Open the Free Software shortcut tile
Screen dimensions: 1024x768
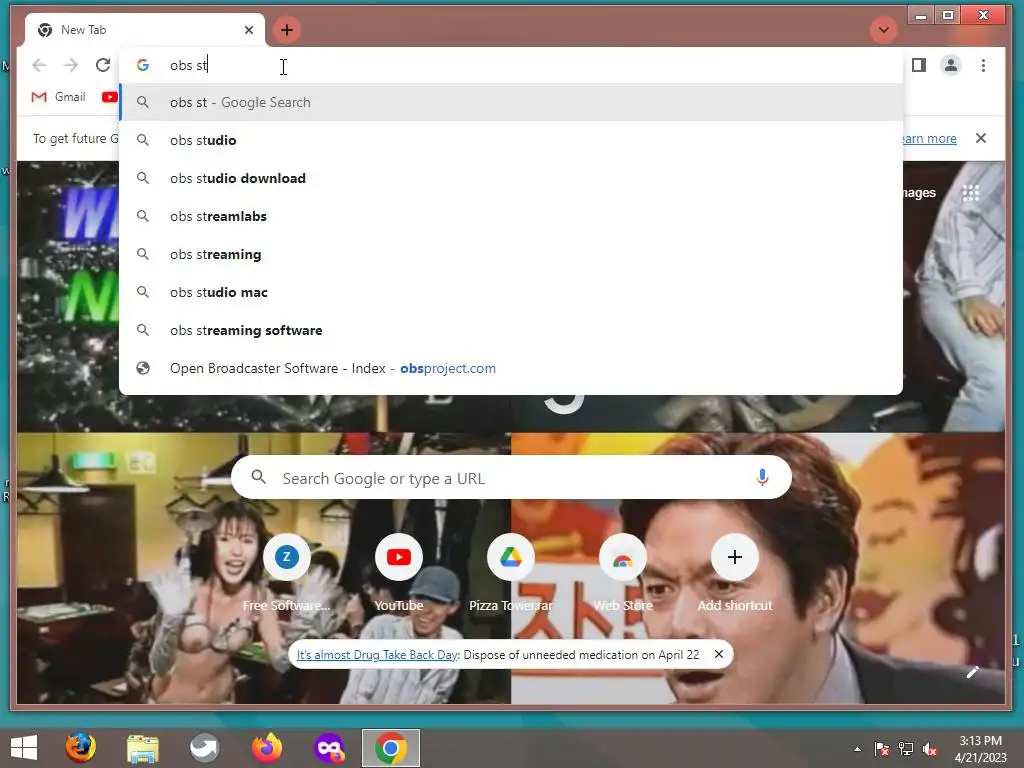tap(287, 573)
